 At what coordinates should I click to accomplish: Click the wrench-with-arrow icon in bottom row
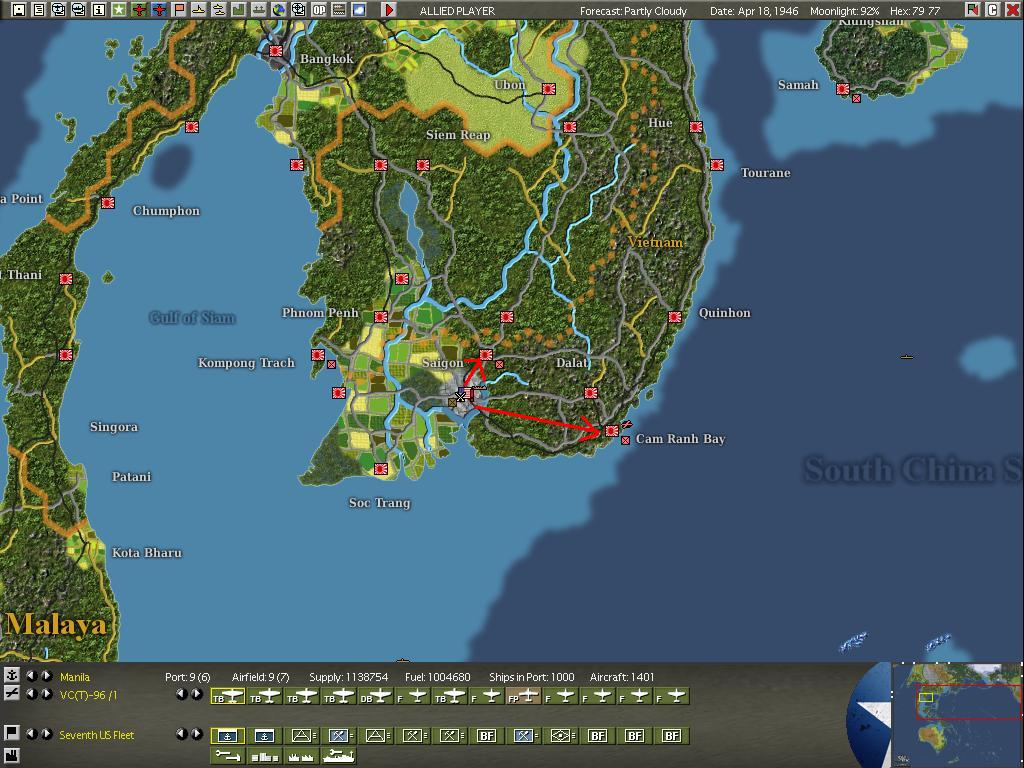click(227, 756)
